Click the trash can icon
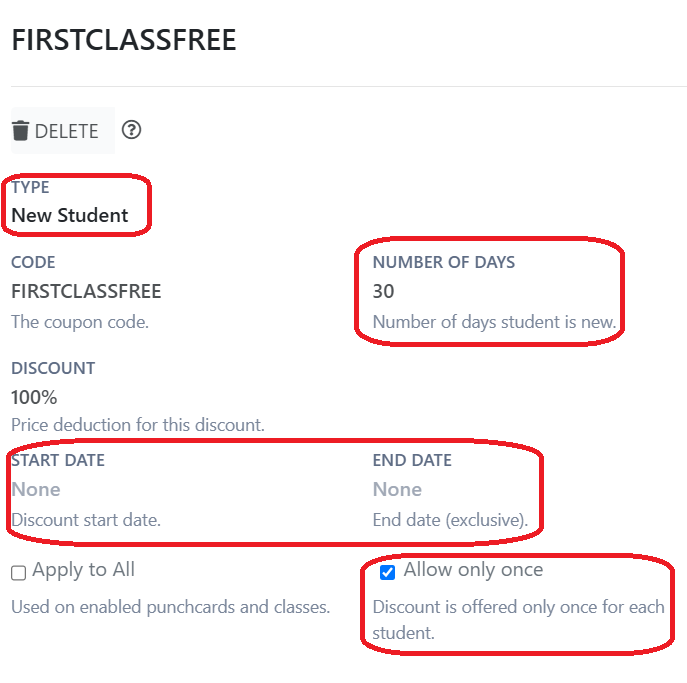687x683 pixels. click(x=21, y=131)
